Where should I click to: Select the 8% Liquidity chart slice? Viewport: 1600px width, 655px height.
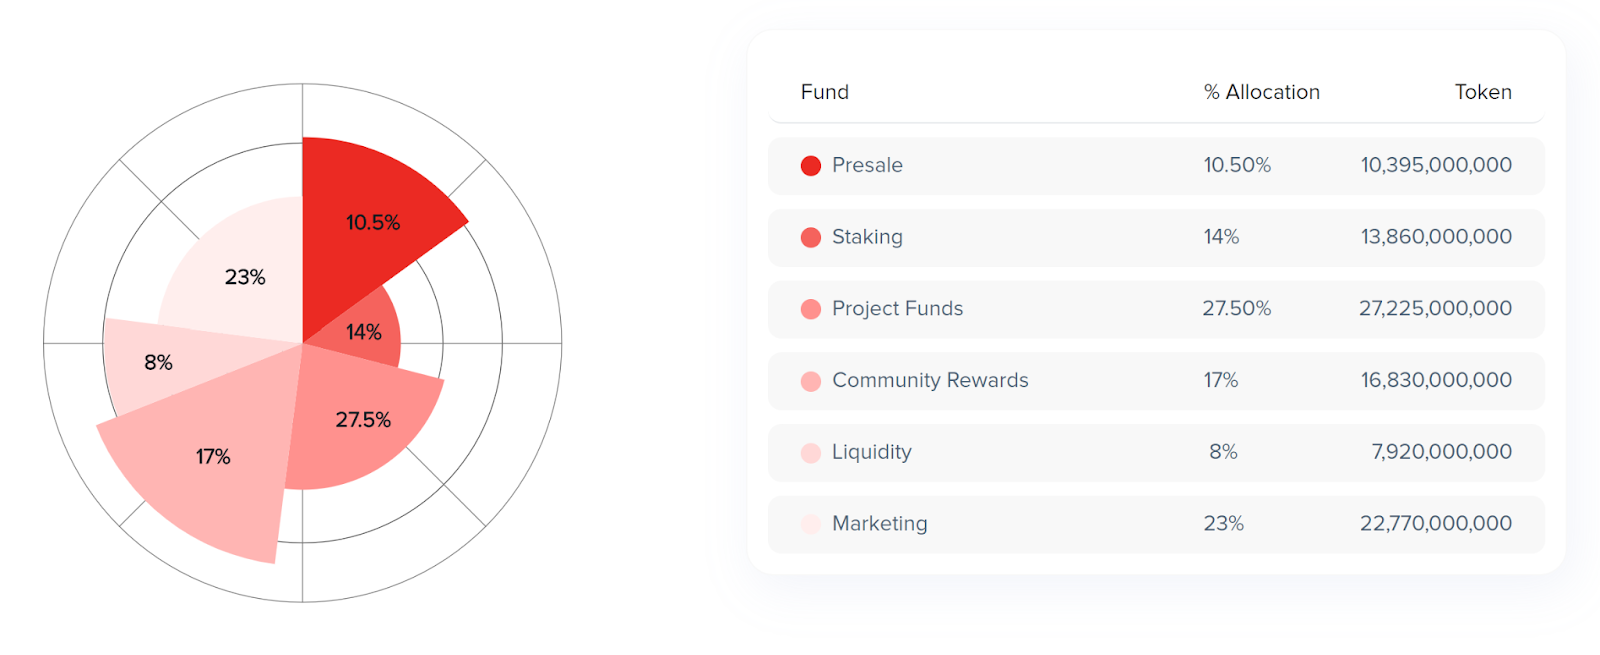click(x=158, y=364)
